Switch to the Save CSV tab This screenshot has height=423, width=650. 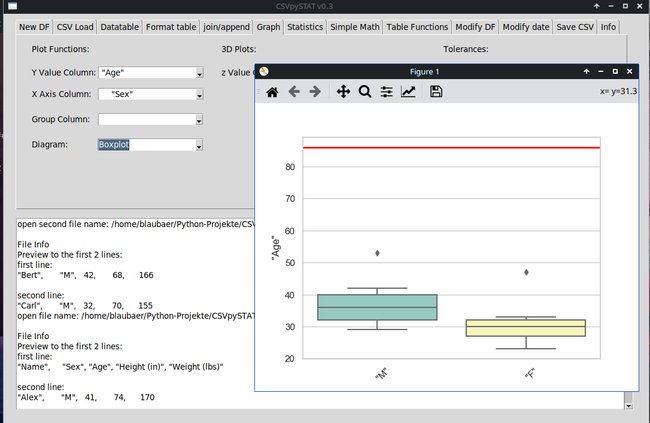(575, 27)
